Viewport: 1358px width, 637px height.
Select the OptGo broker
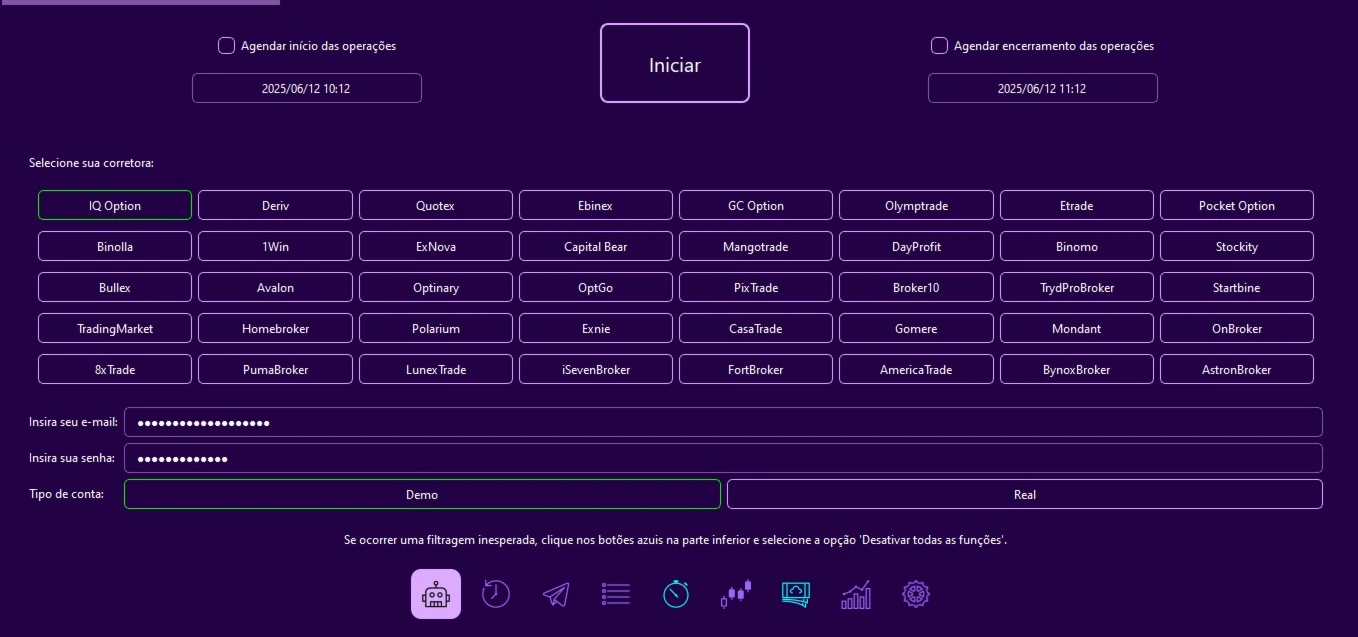click(596, 287)
